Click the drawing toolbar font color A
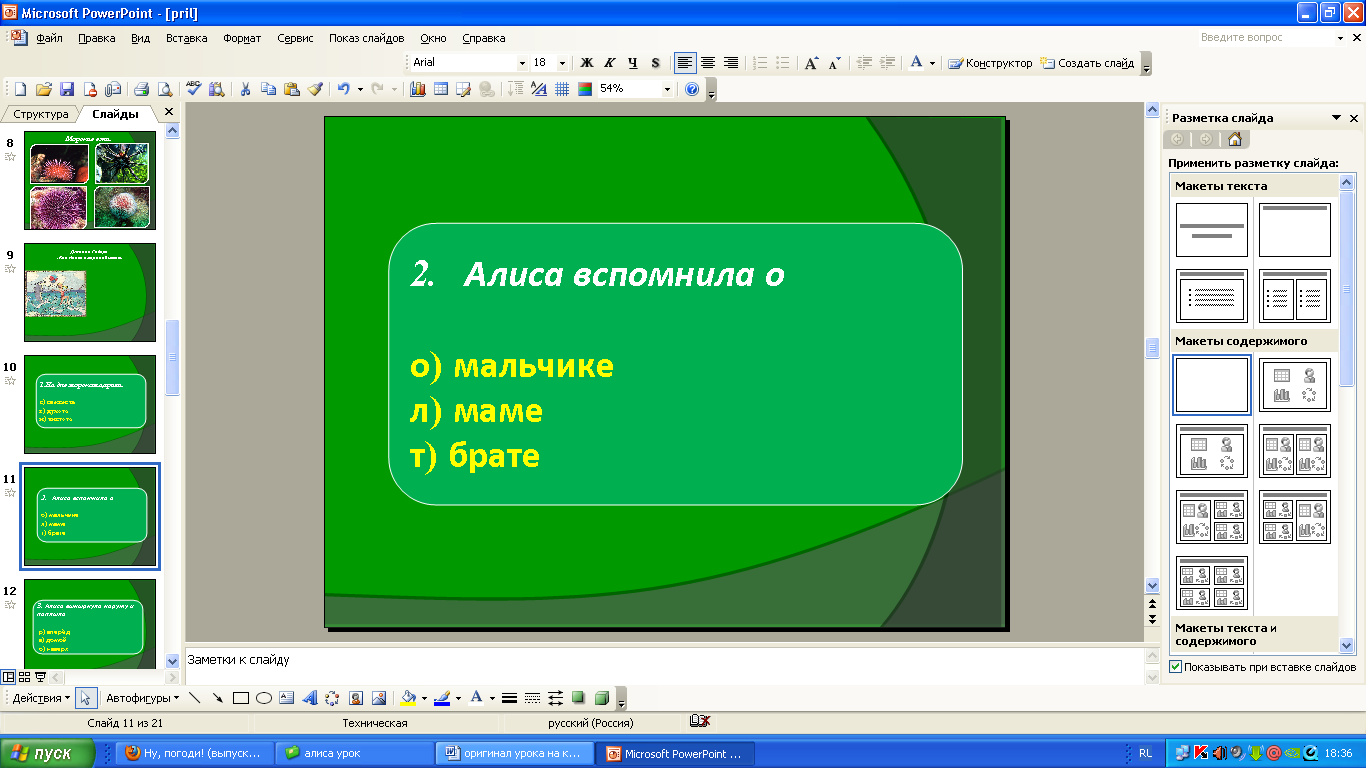1366x768 pixels. point(476,698)
